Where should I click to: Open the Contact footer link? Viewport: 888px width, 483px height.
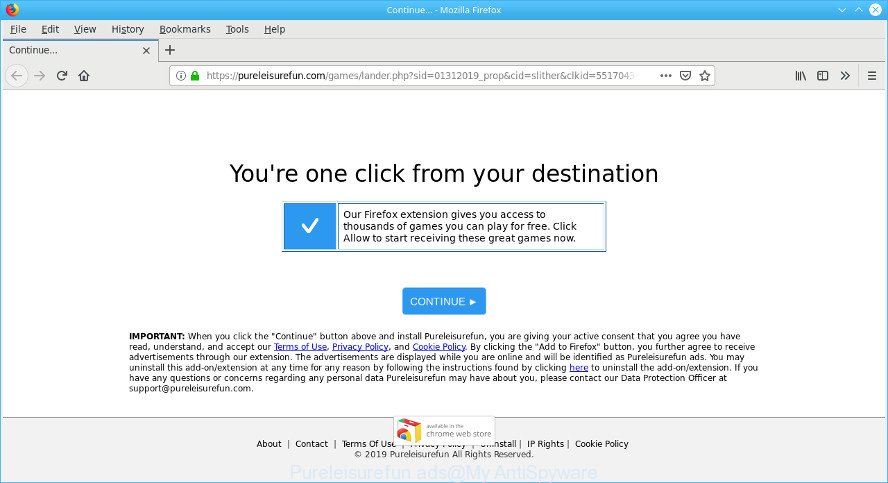(x=311, y=444)
